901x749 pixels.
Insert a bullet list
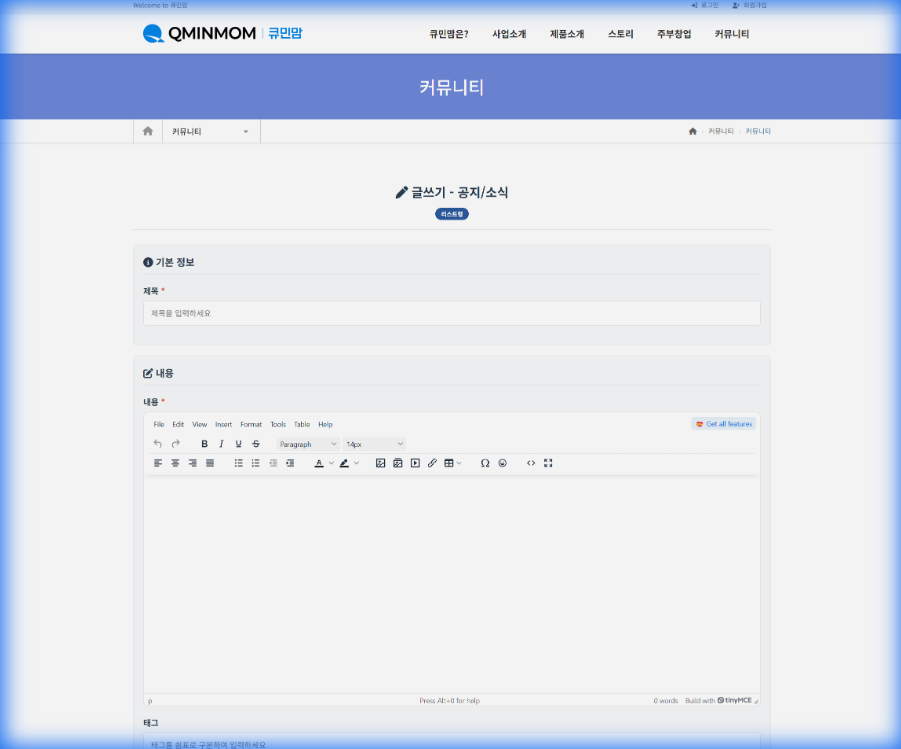coord(239,463)
